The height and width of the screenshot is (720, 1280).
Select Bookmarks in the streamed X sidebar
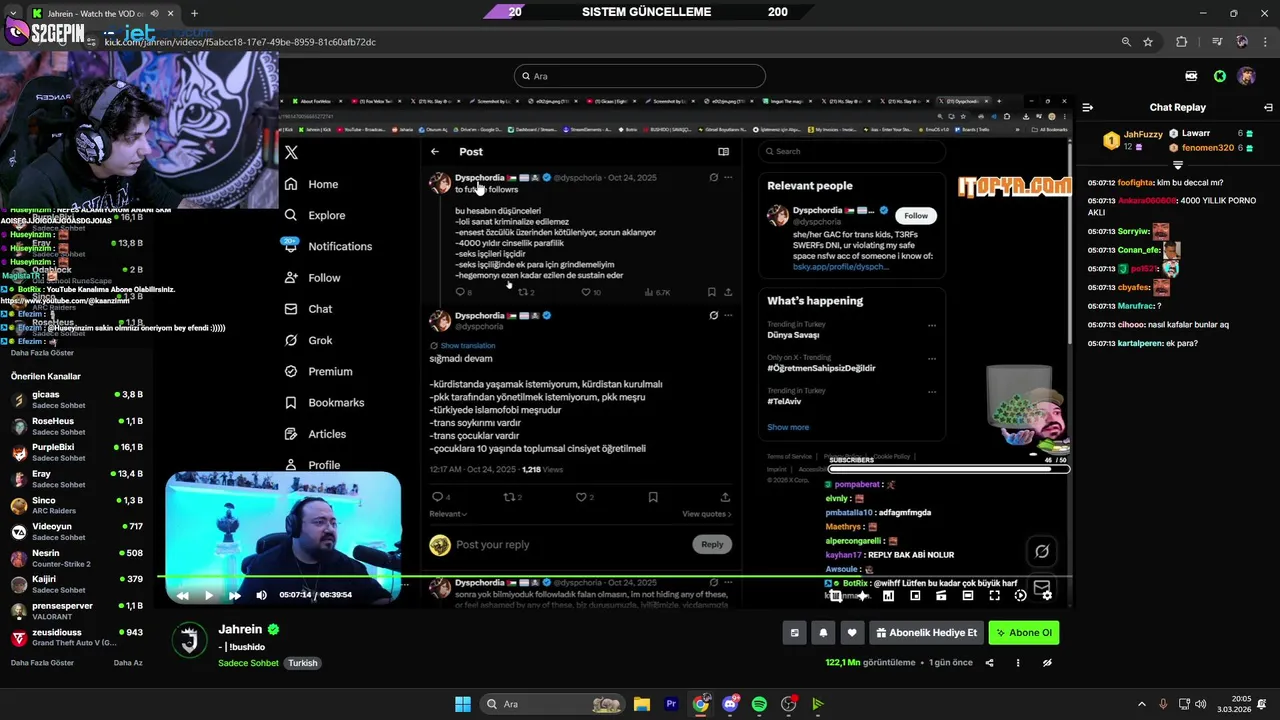[x=325, y=402]
